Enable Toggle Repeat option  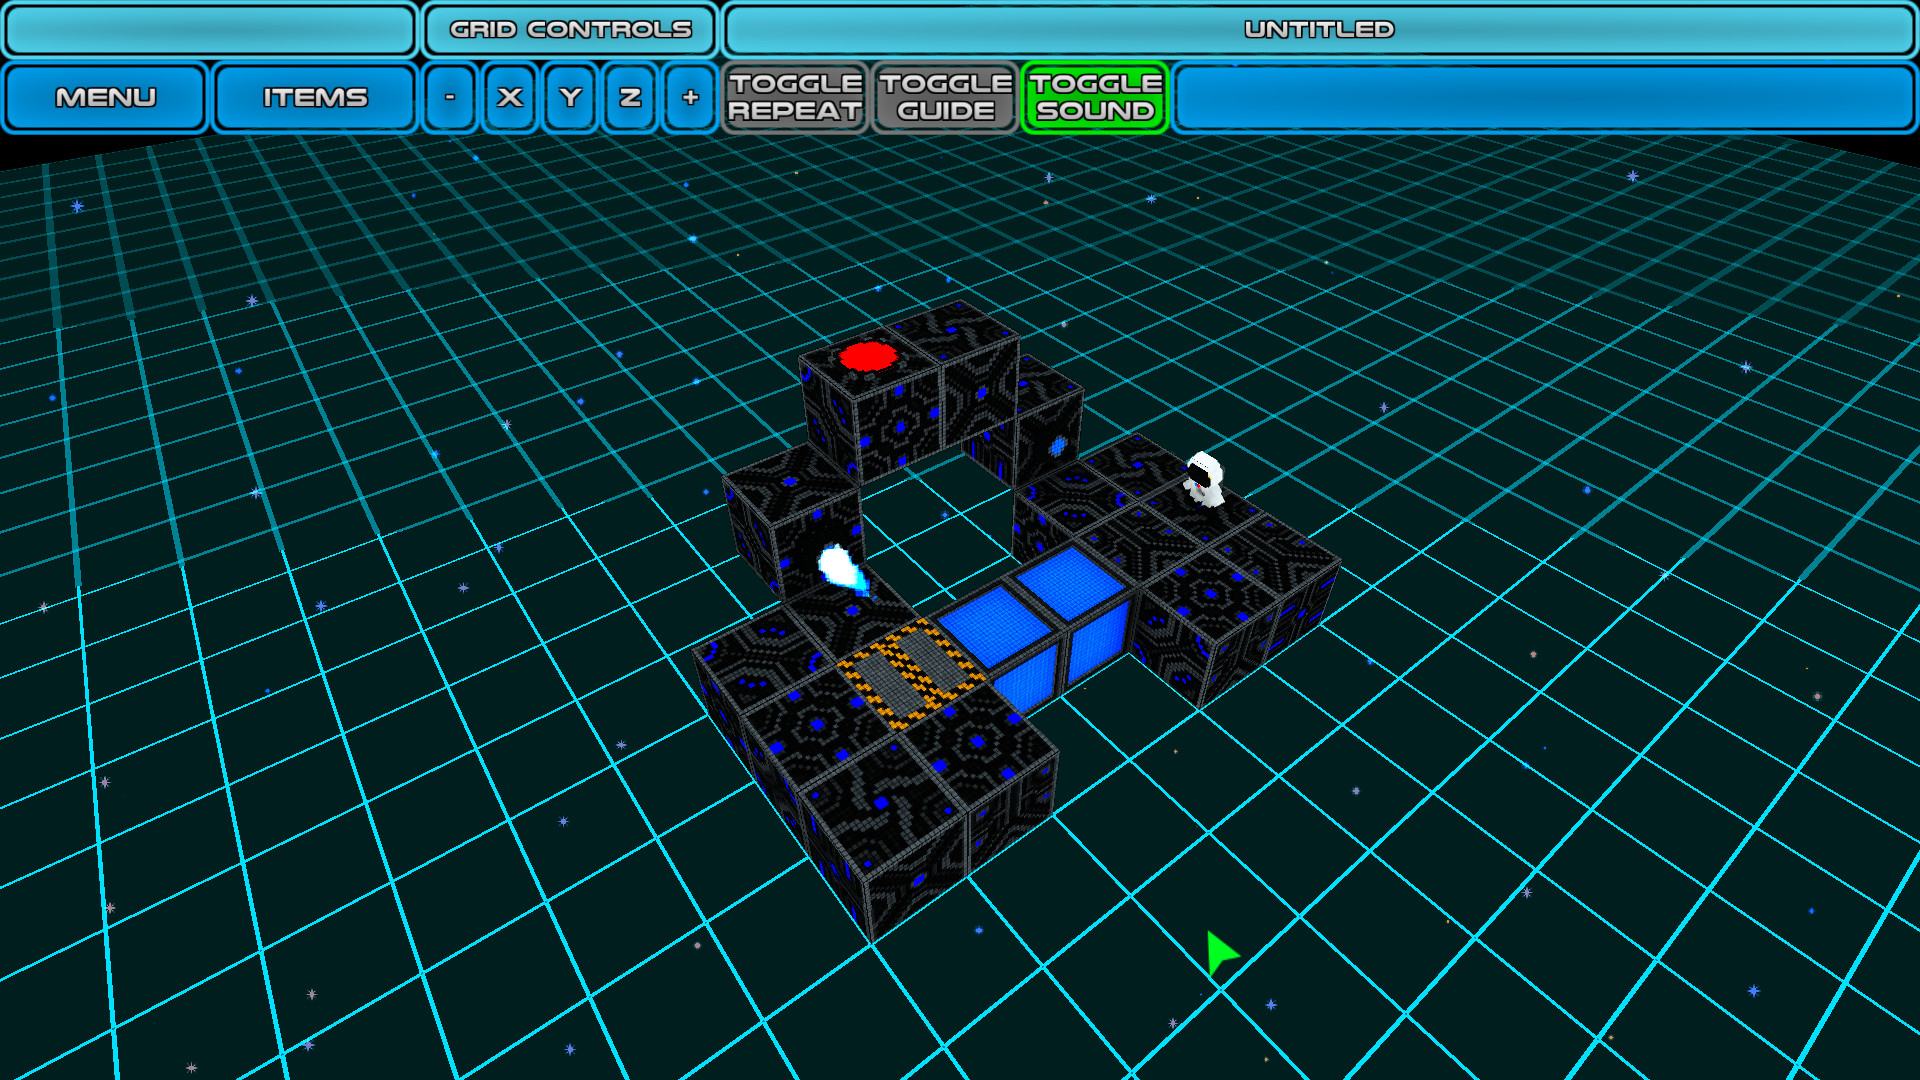click(x=795, y=97)
